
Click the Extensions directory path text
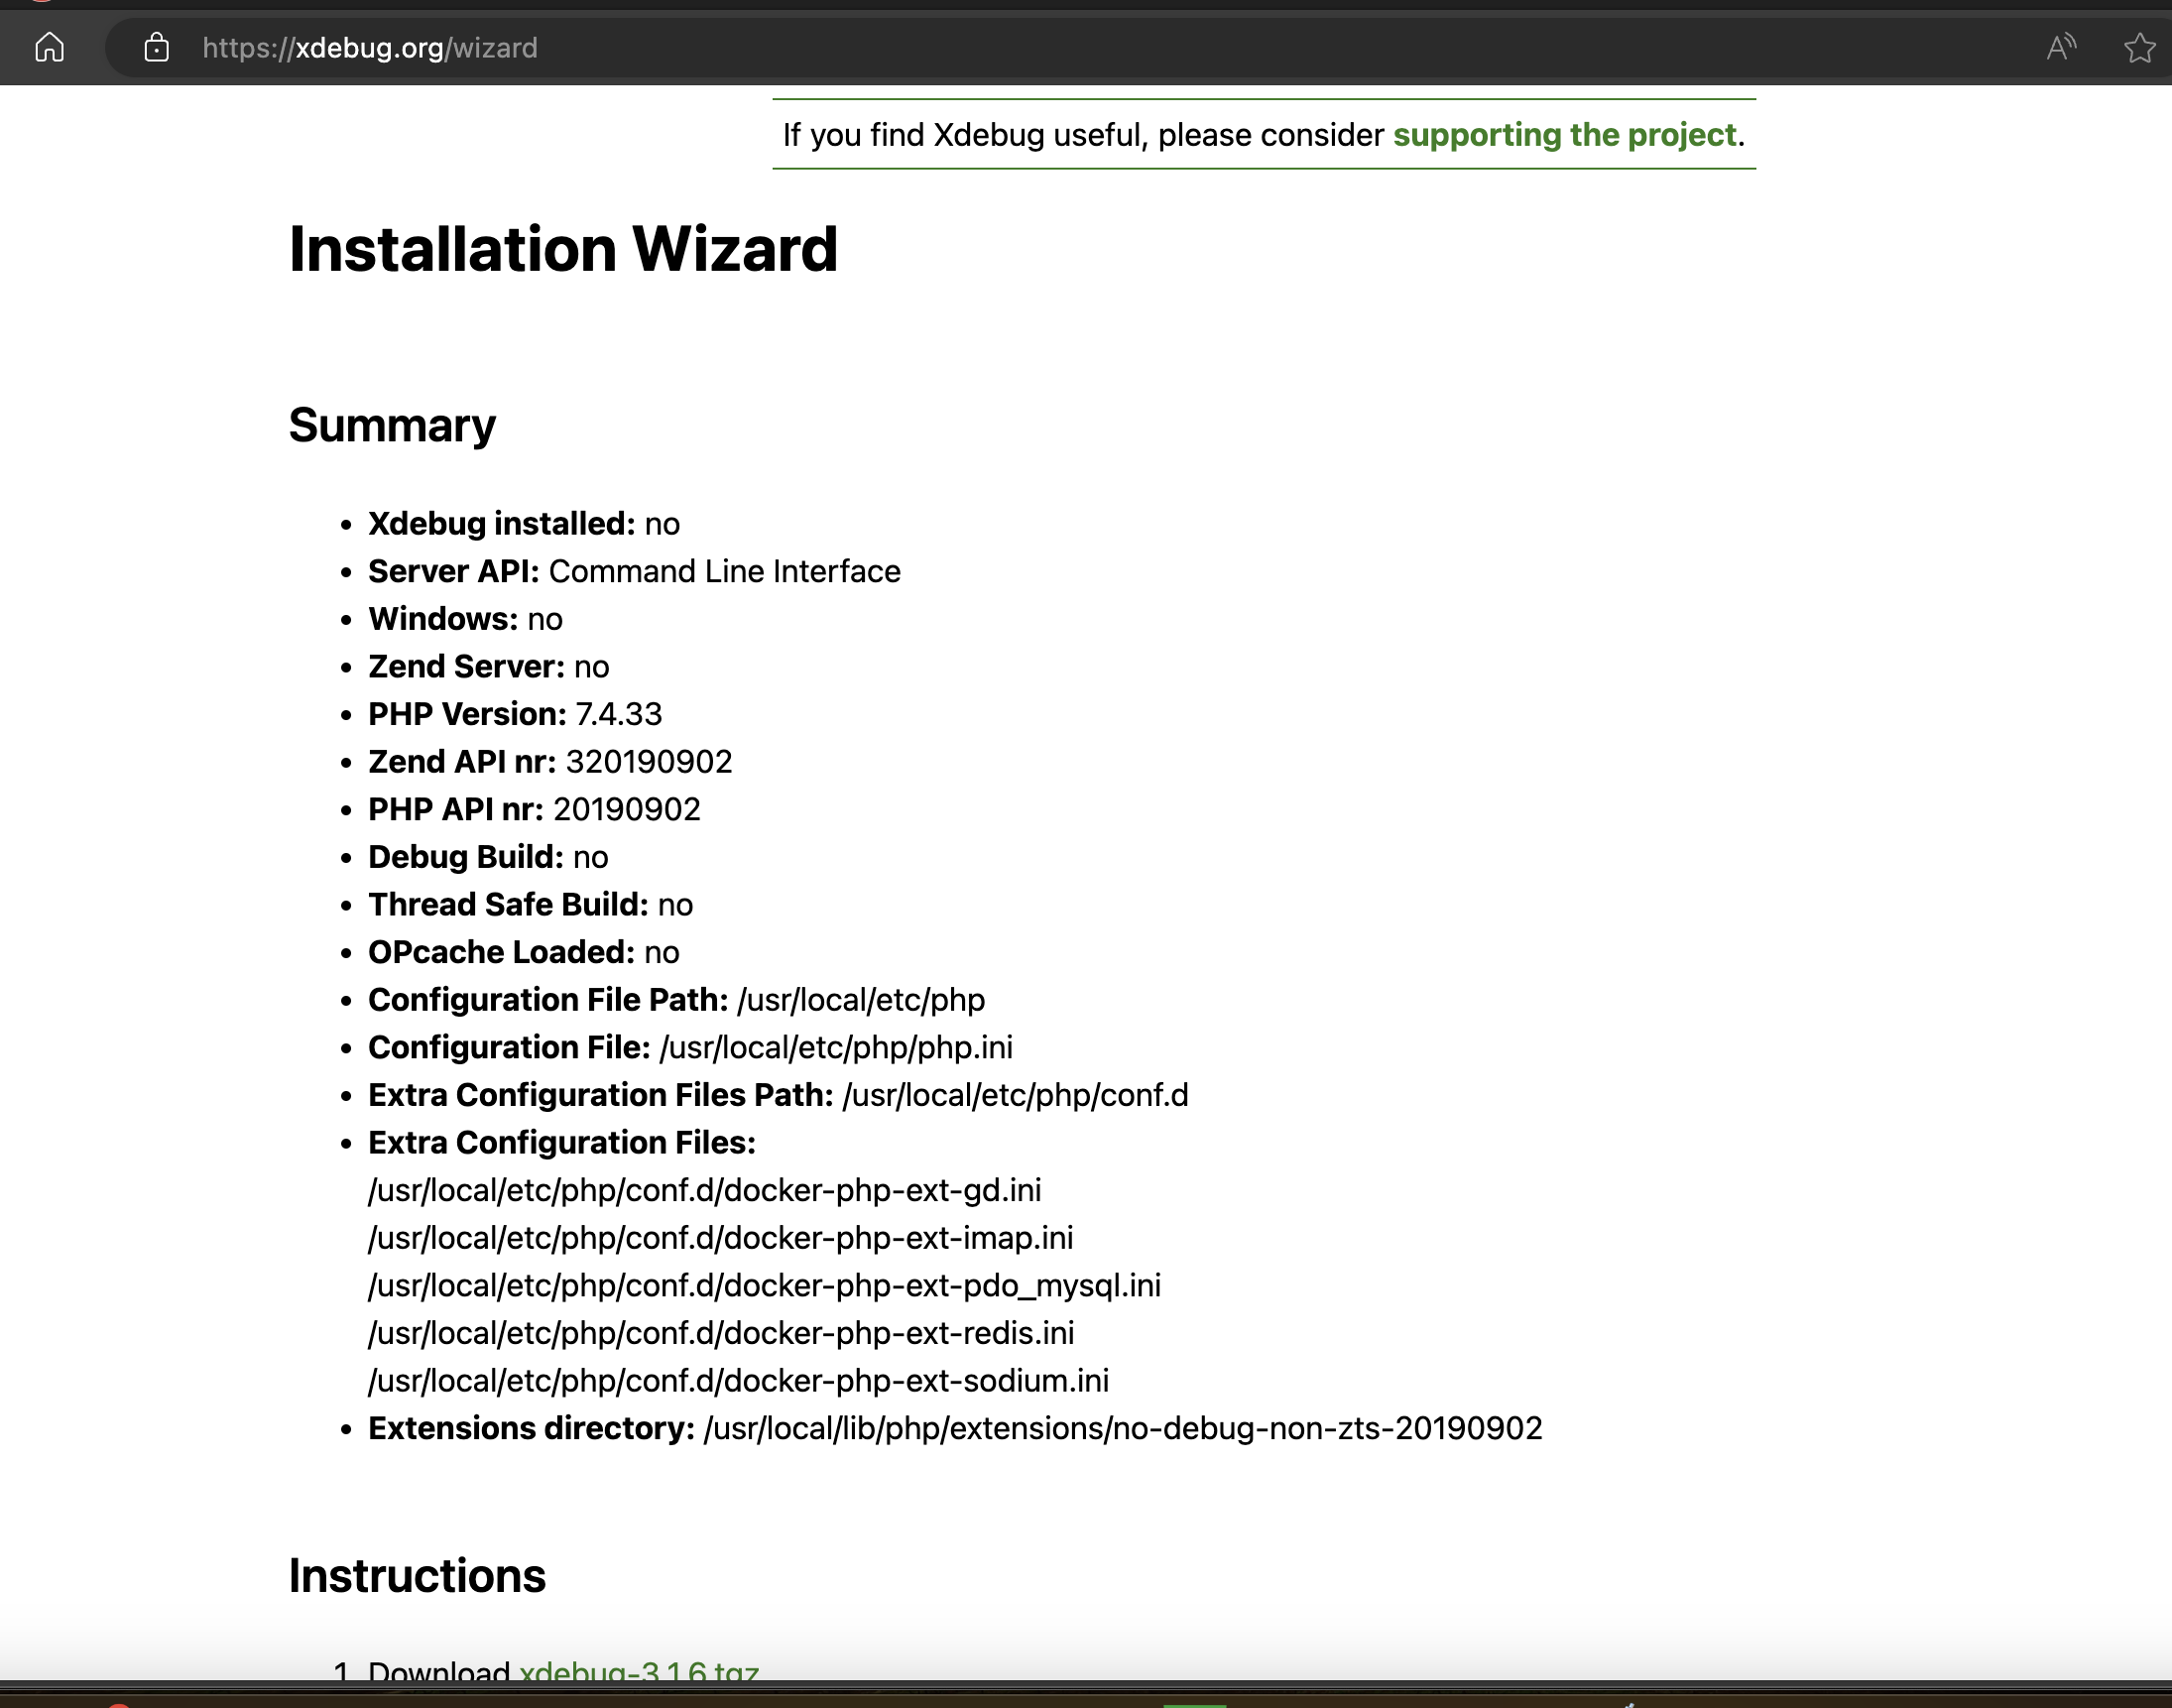[x=1122, y=1428]
